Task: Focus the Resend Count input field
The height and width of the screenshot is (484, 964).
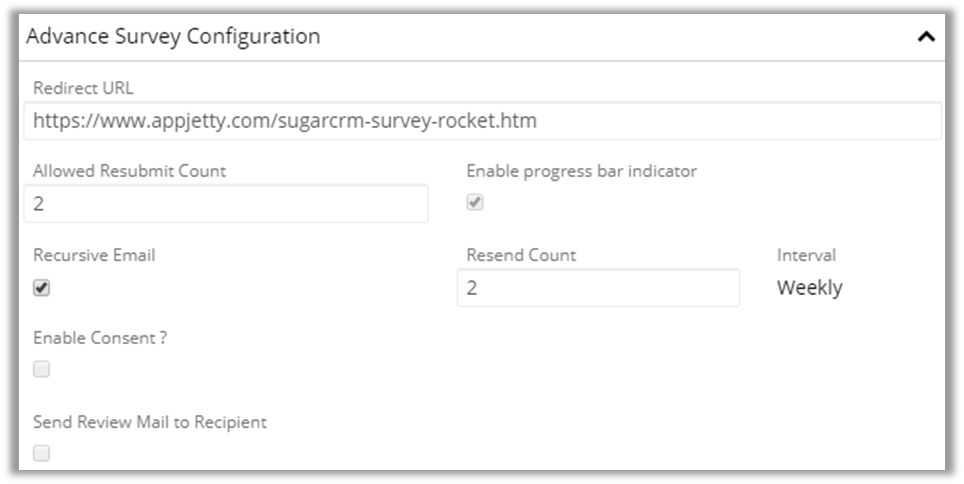Action: pos(598,288)
